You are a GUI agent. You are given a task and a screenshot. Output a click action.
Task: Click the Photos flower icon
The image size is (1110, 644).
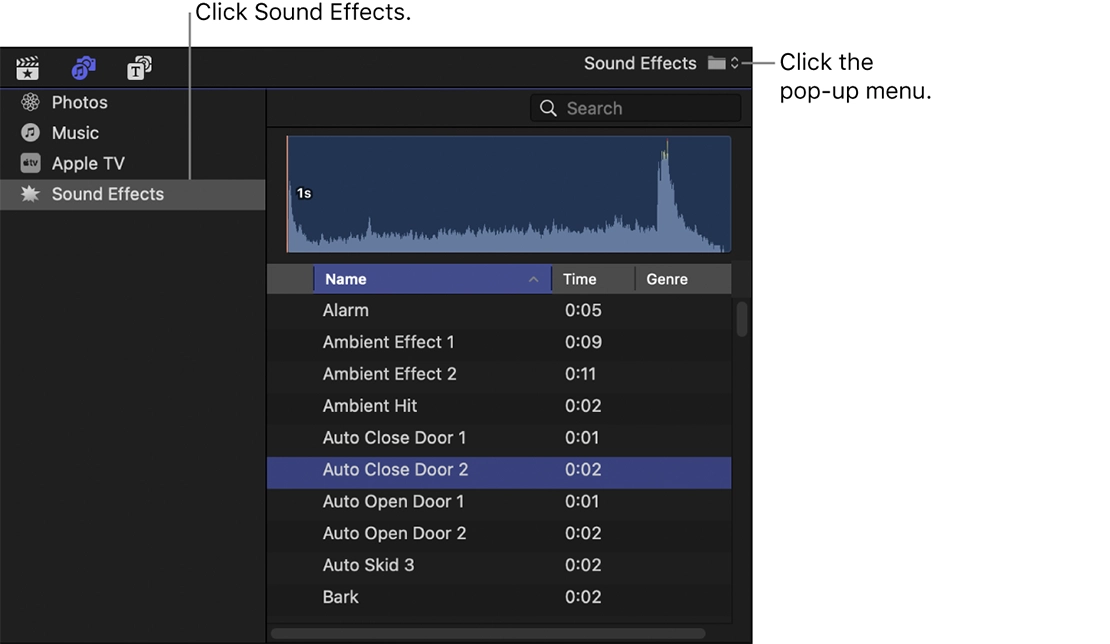(x=30, y=102)
